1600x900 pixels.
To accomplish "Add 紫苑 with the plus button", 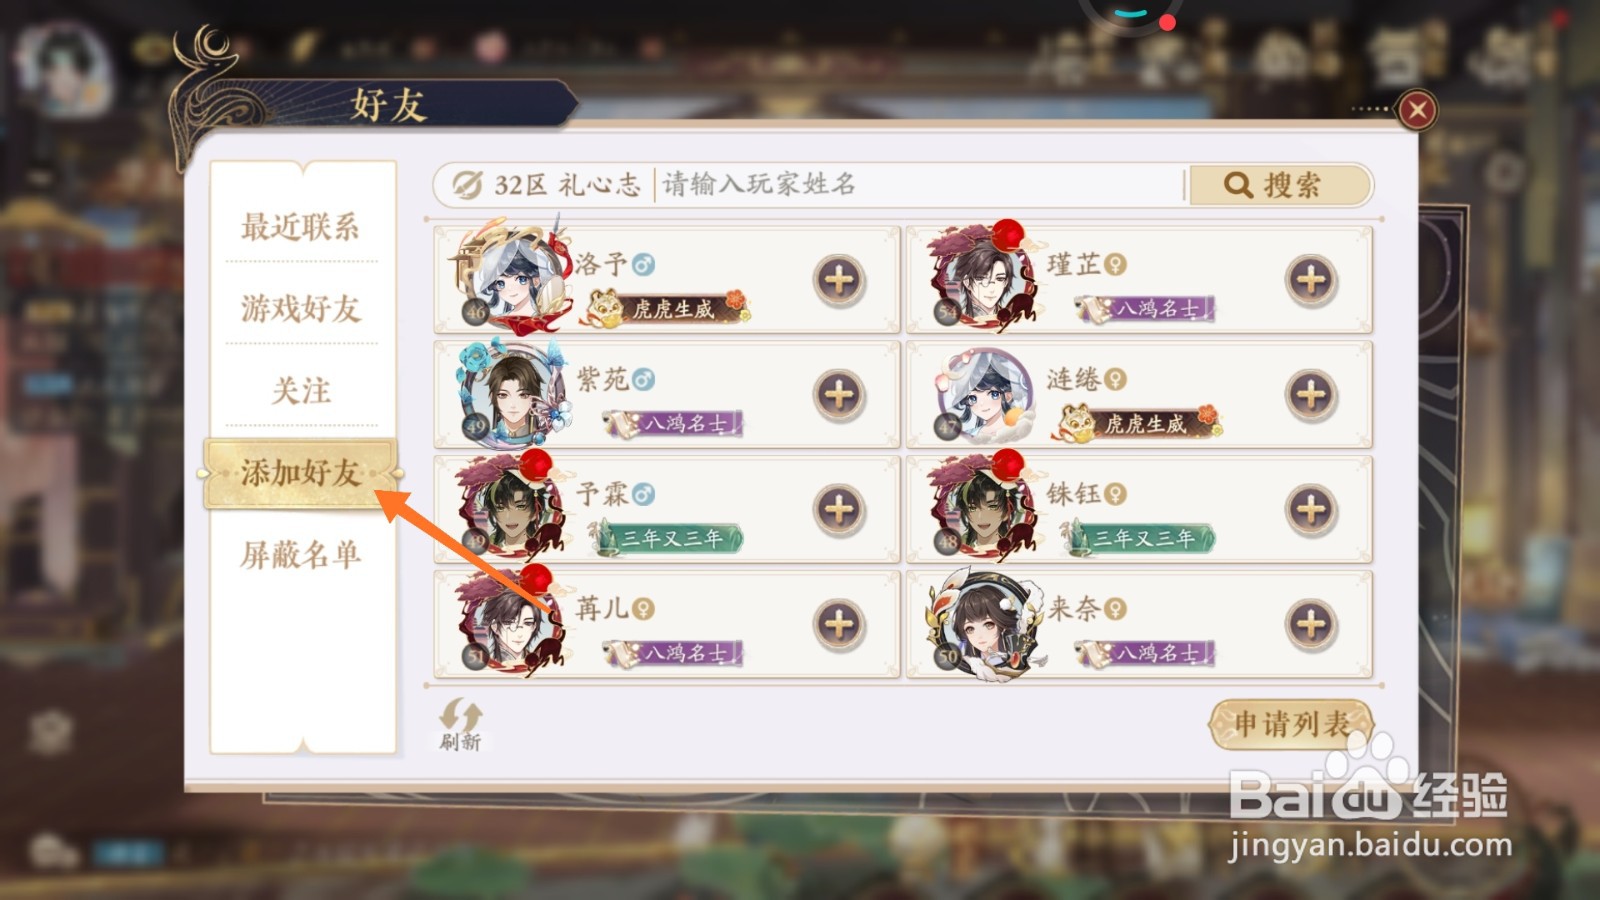I will 839,395.
